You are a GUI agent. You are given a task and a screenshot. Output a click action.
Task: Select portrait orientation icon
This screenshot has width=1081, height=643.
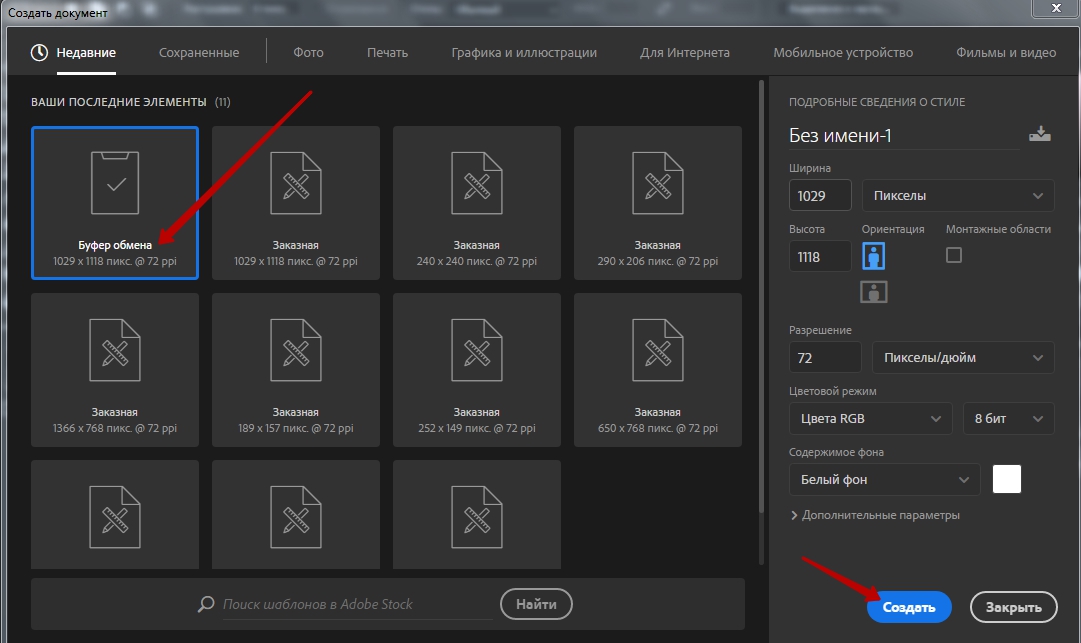coord(873,257)
